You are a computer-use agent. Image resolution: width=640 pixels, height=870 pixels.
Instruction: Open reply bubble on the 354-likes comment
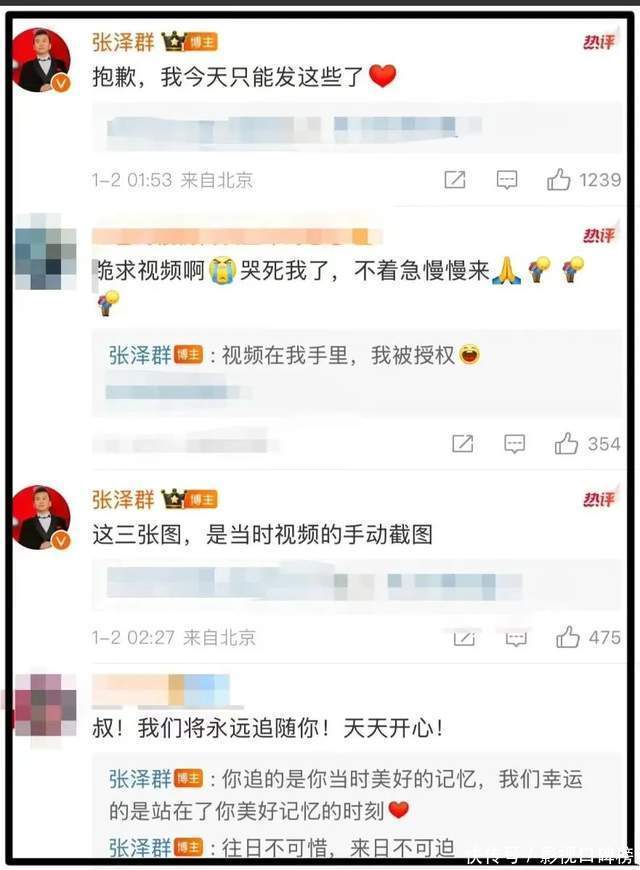[514, 444]
